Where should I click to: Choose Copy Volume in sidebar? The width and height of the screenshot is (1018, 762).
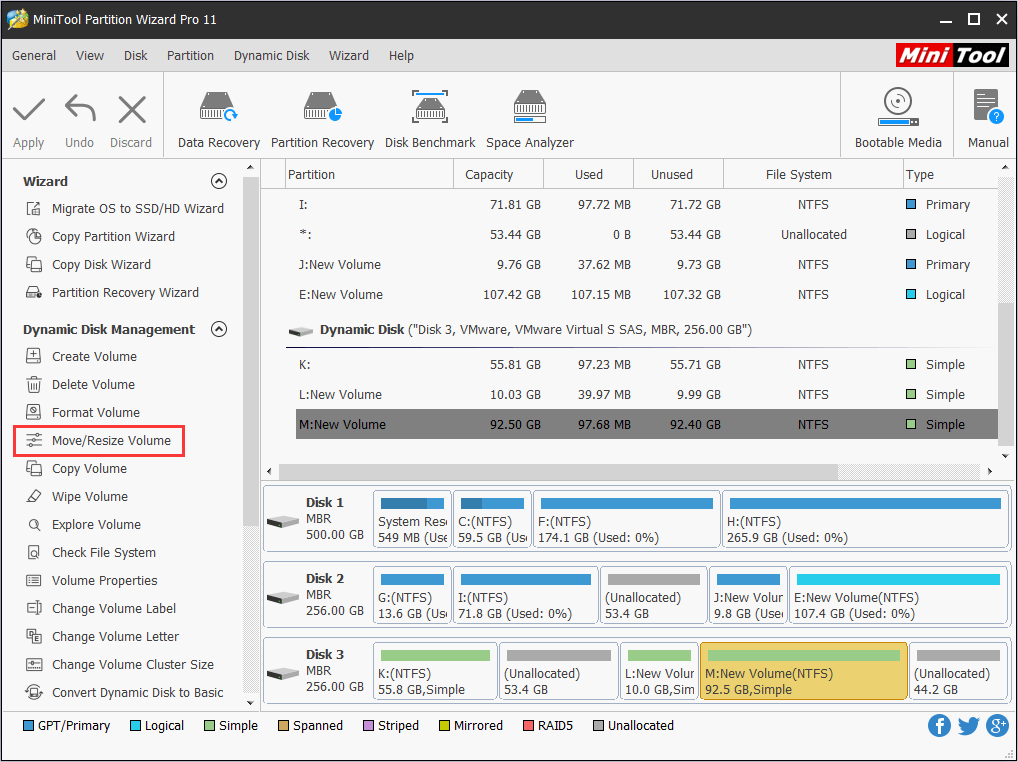click(x=76, y=468)
